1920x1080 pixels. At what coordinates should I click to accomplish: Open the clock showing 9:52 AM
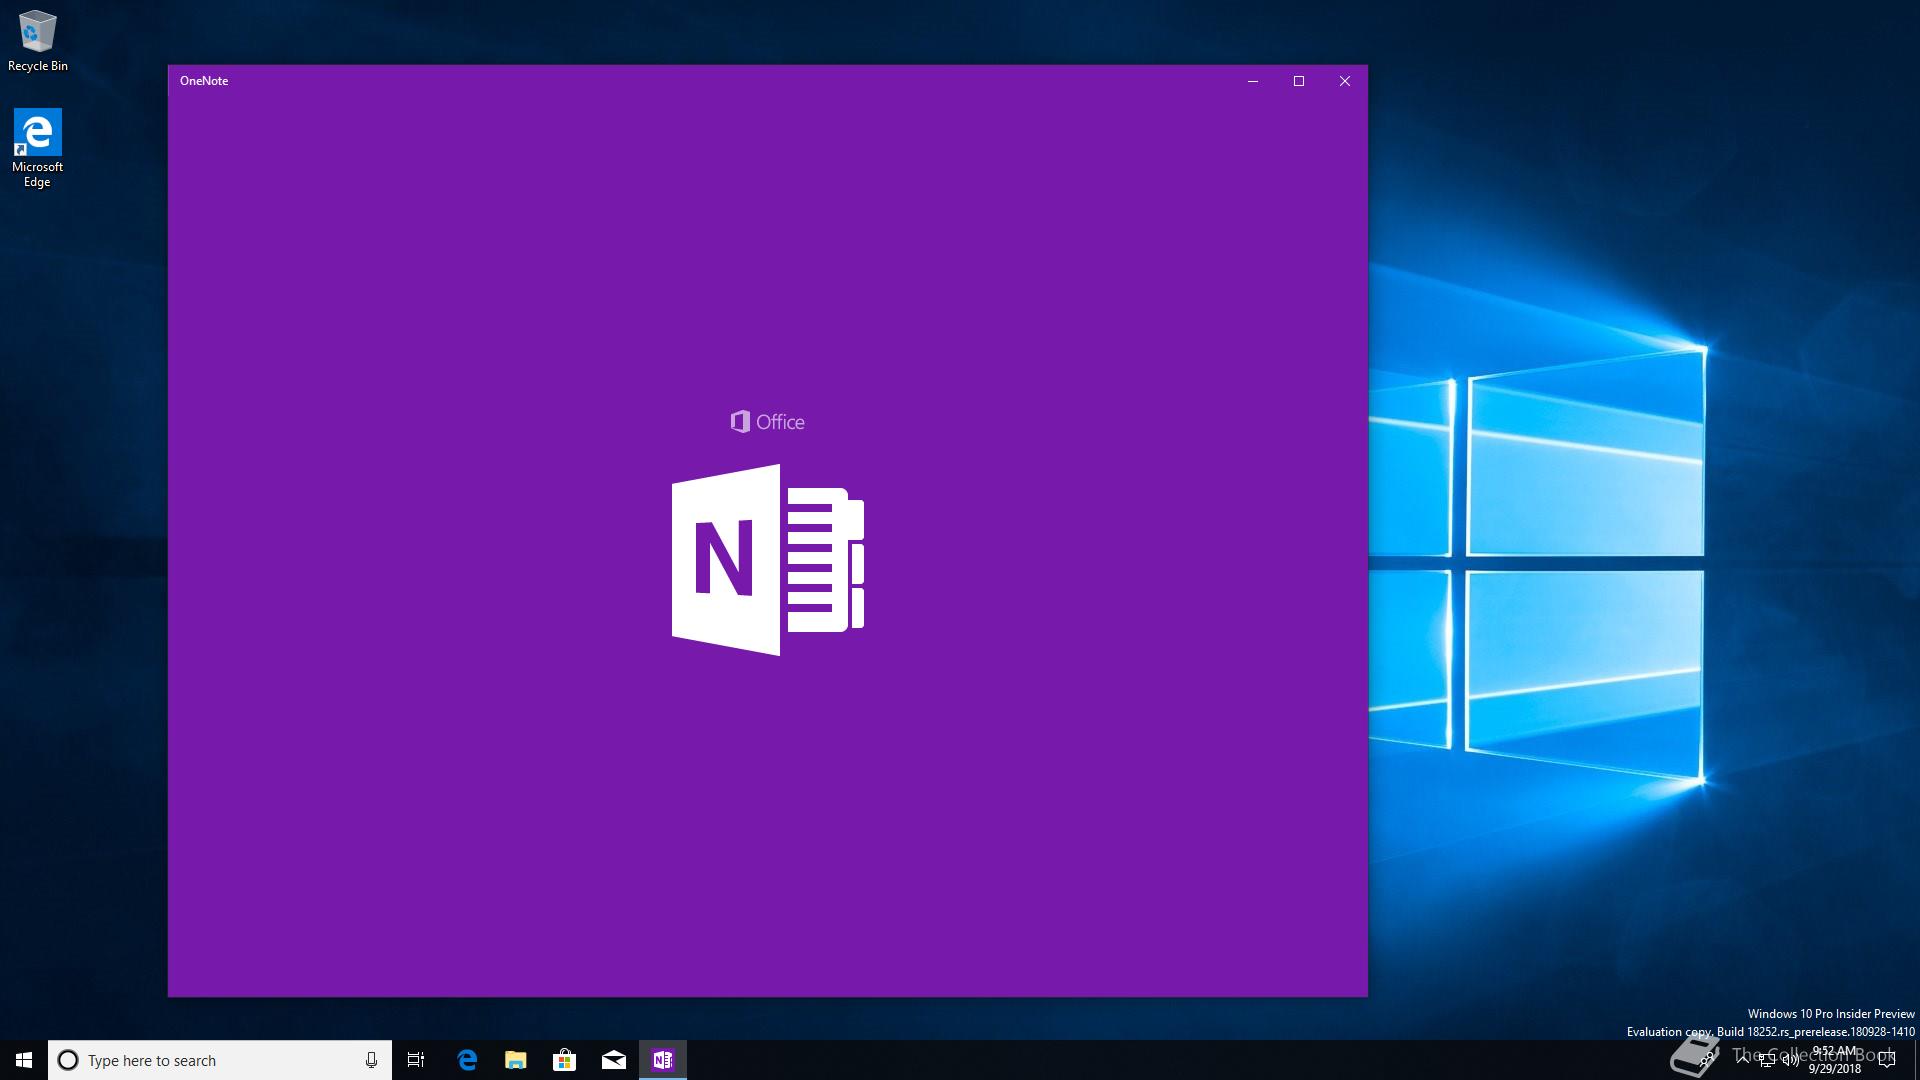pos(1834,1060)
